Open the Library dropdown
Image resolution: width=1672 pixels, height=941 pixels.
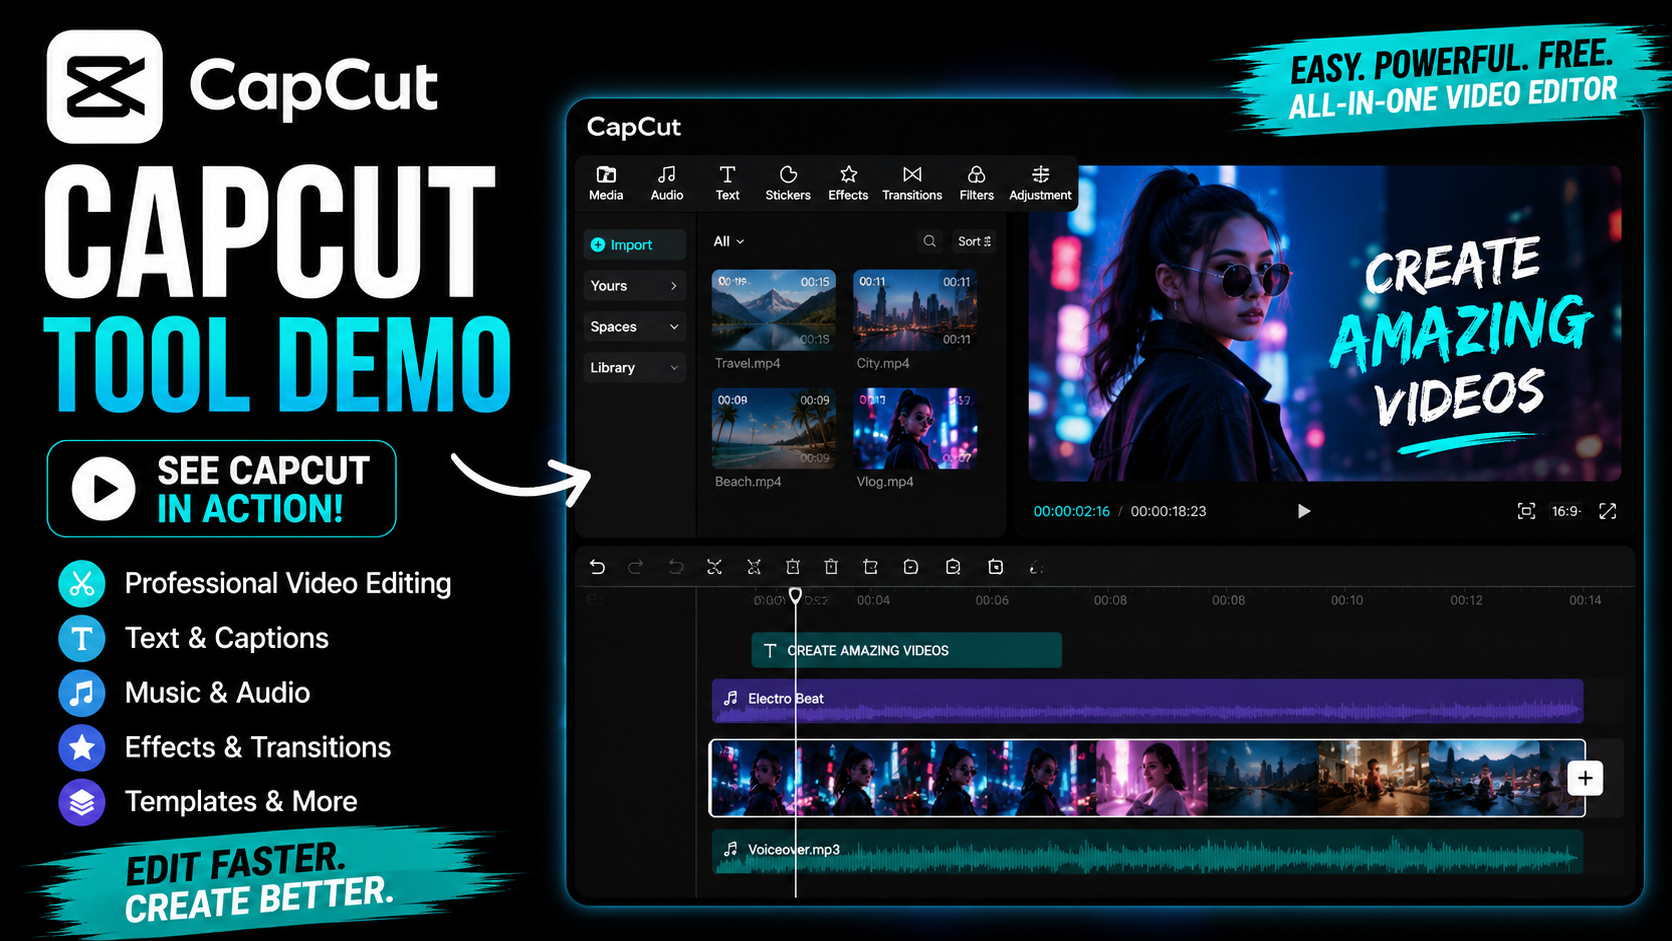click(x=635, y=368)
